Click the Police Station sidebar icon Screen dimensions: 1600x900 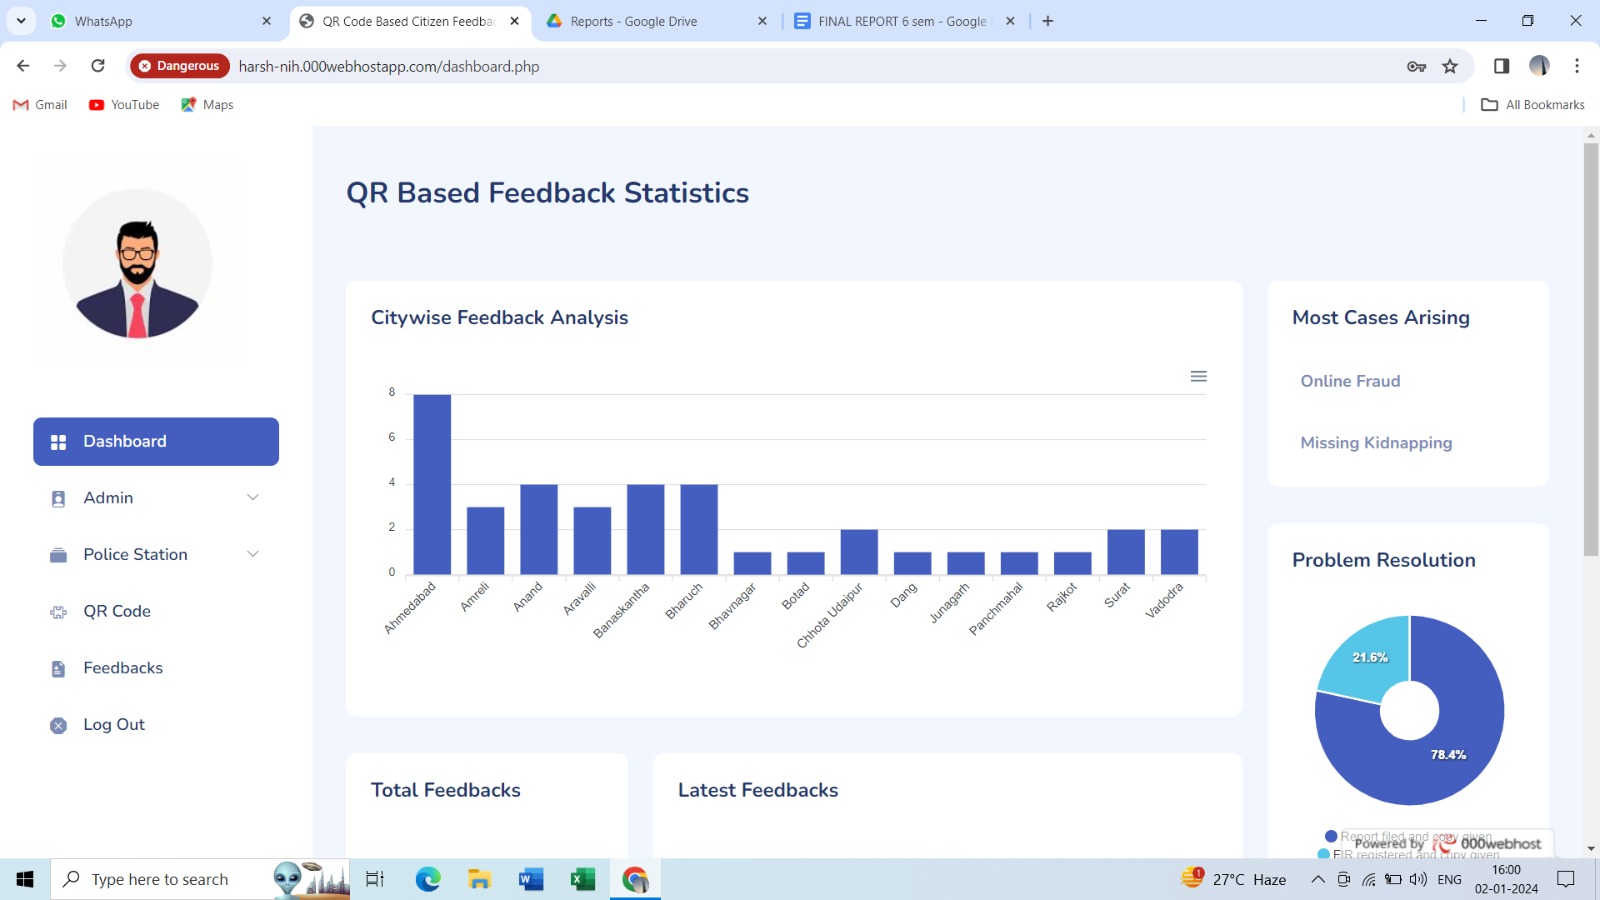58,555
